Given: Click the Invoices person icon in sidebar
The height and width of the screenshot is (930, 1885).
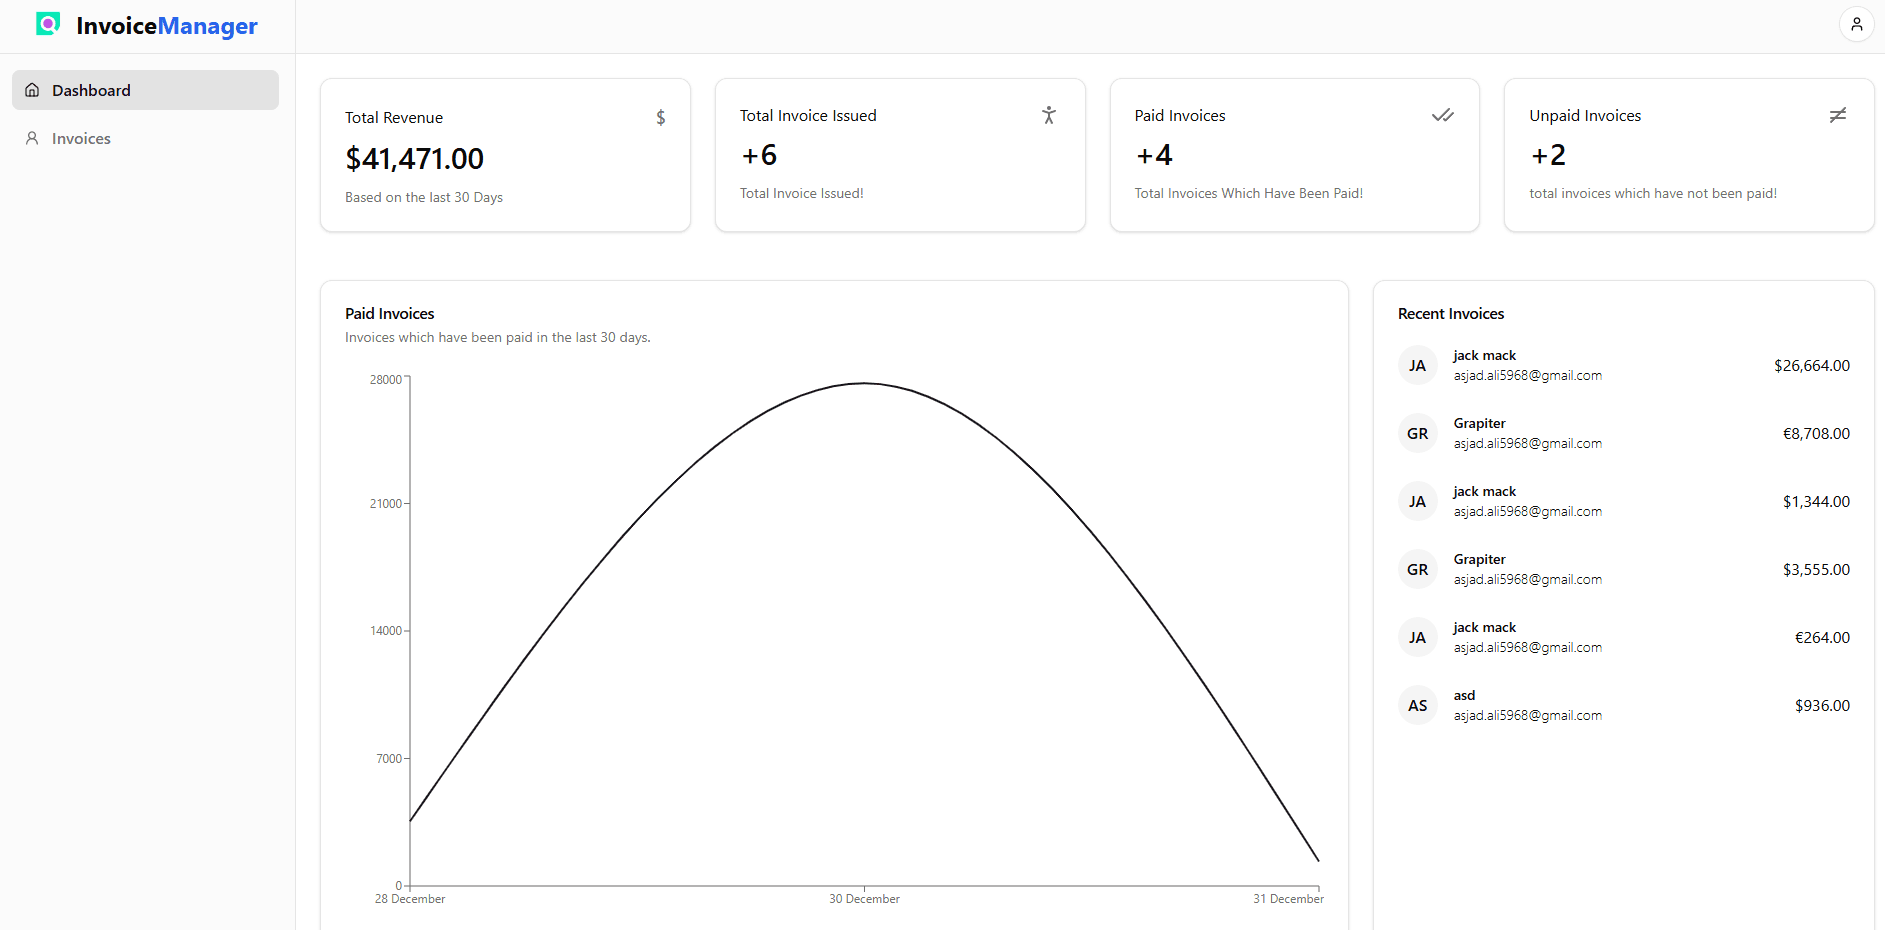Looking at the screenshot, I should pyautogui.click(x=32, y=138).
